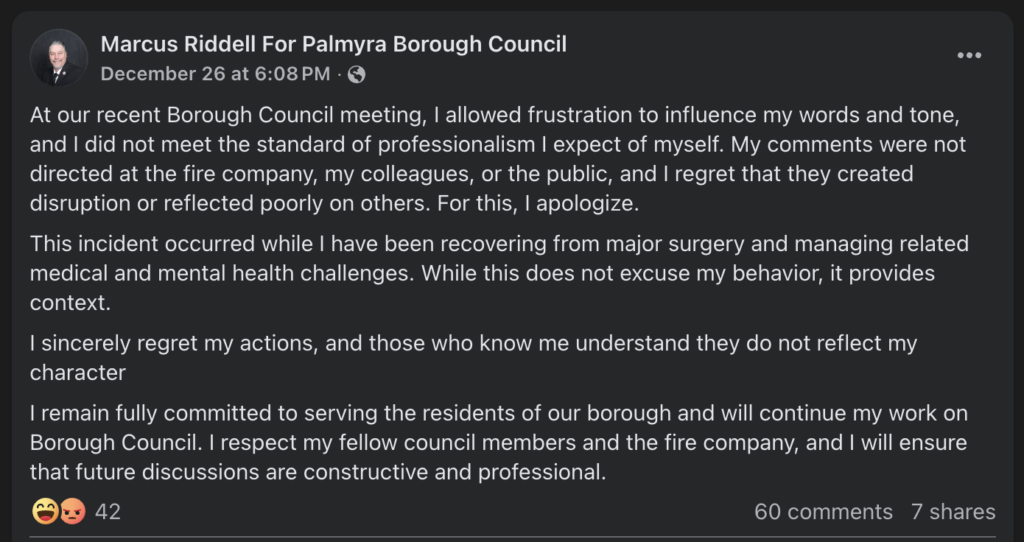The height and width of the screenshot is (542, 1024).
Task: Click the line beginning "I remain fully committed"
Action: click(498, 413)
